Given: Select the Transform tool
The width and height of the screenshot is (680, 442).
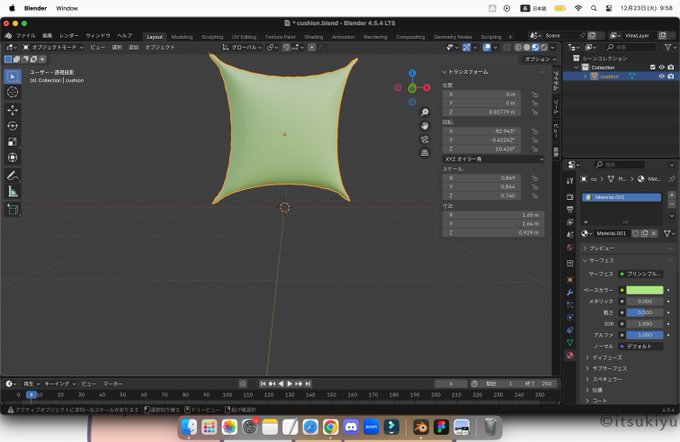Looking at the screenshot, I should coord(13,157).
